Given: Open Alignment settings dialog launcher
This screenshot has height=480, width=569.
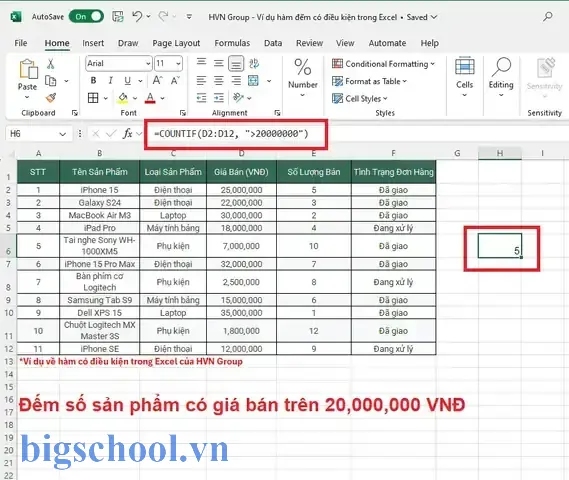Looking at the screenshot, I should coord(277,113).
